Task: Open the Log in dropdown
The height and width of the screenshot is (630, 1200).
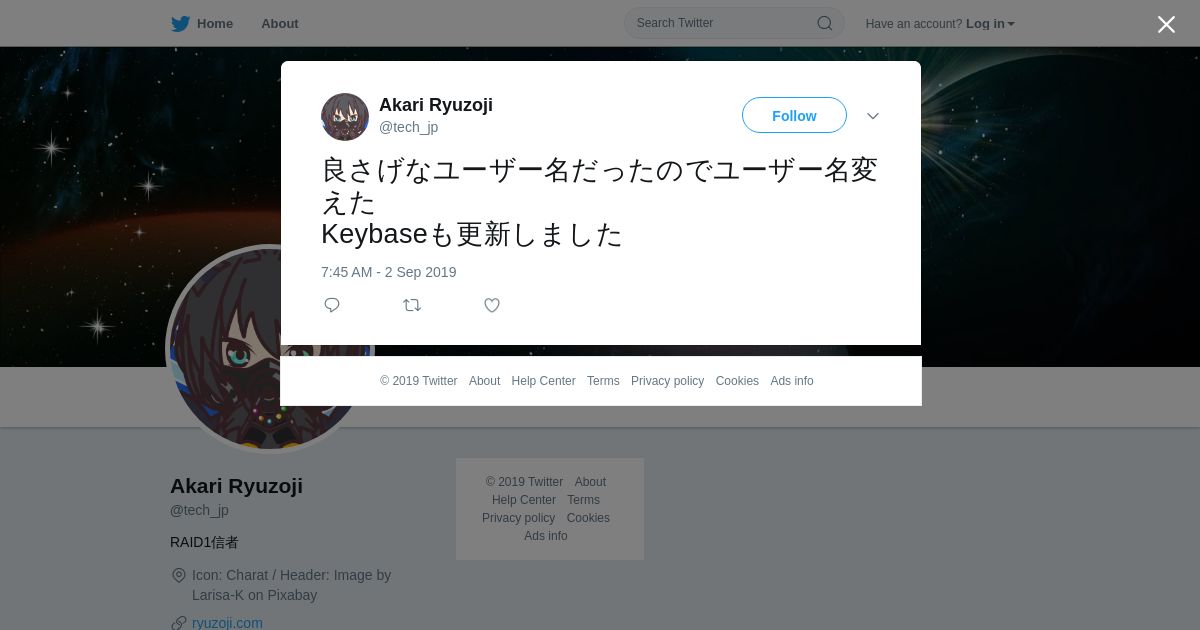Action: click(990, 24)
